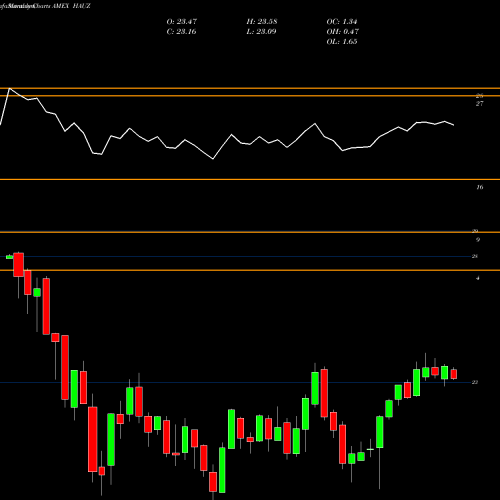The width and height of the screenshot is (500, 500).
Task: Click the final red candlestick on the chart
Action: coord(454,374)
